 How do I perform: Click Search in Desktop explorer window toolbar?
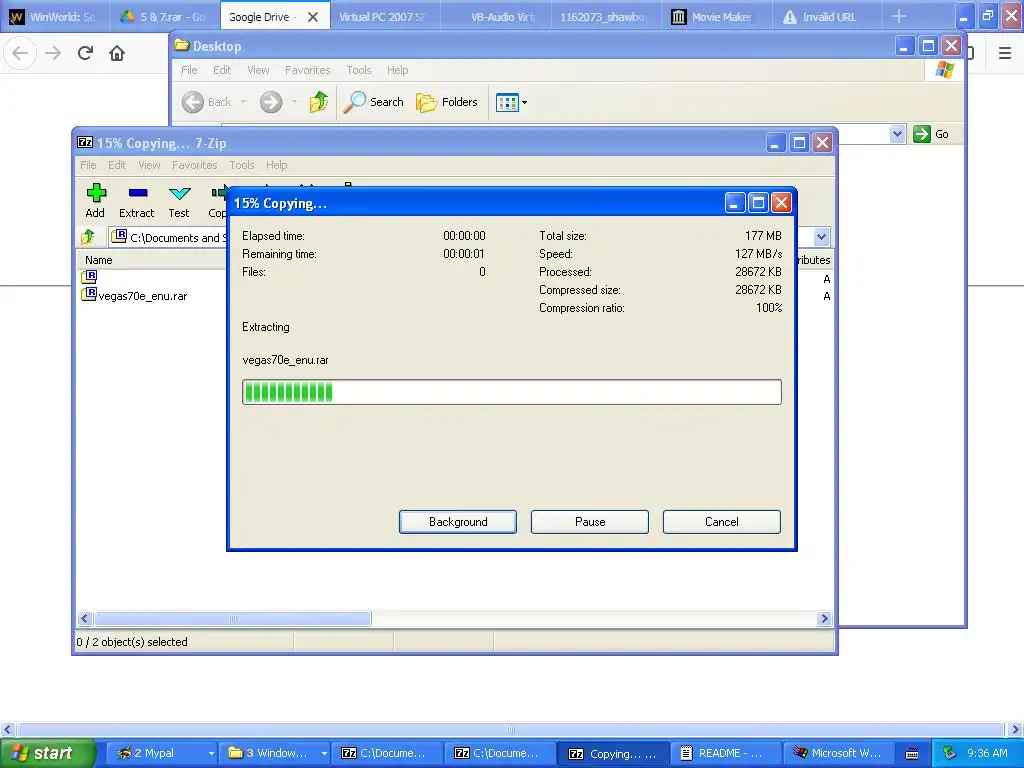(374, 102)
